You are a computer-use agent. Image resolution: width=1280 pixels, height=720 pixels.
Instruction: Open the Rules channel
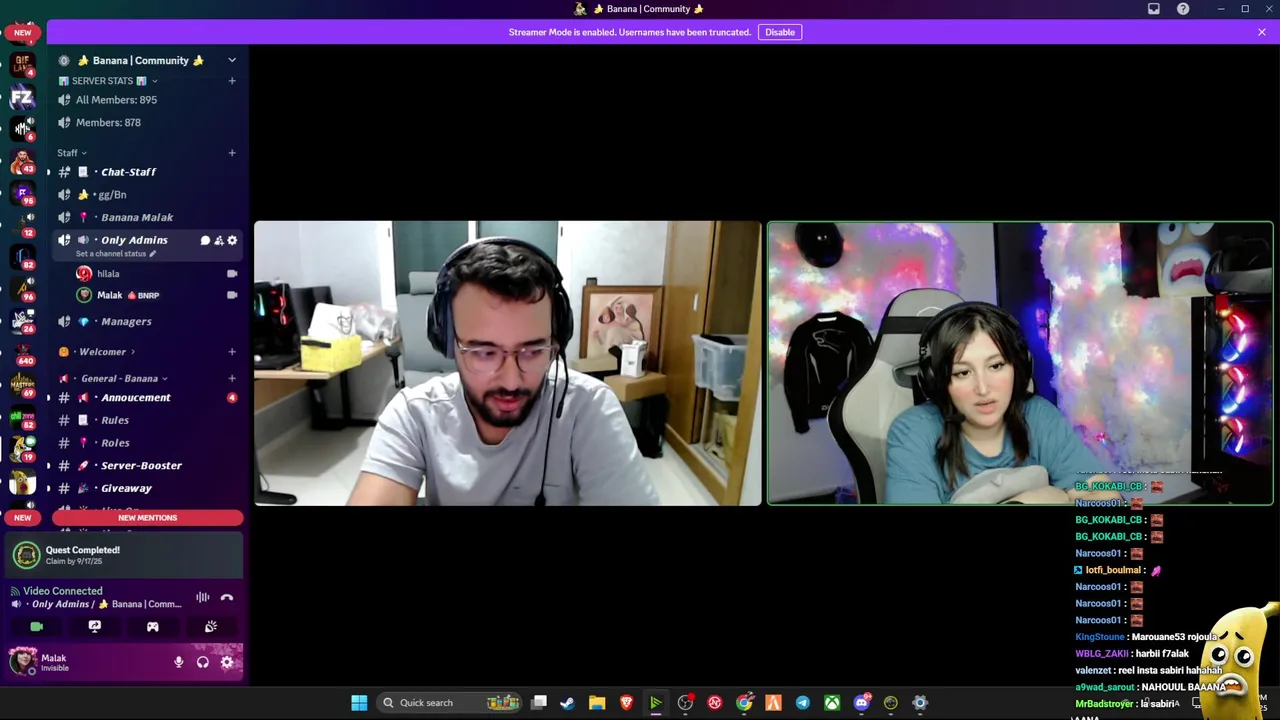pyautogui.click(x=148, y=420)
